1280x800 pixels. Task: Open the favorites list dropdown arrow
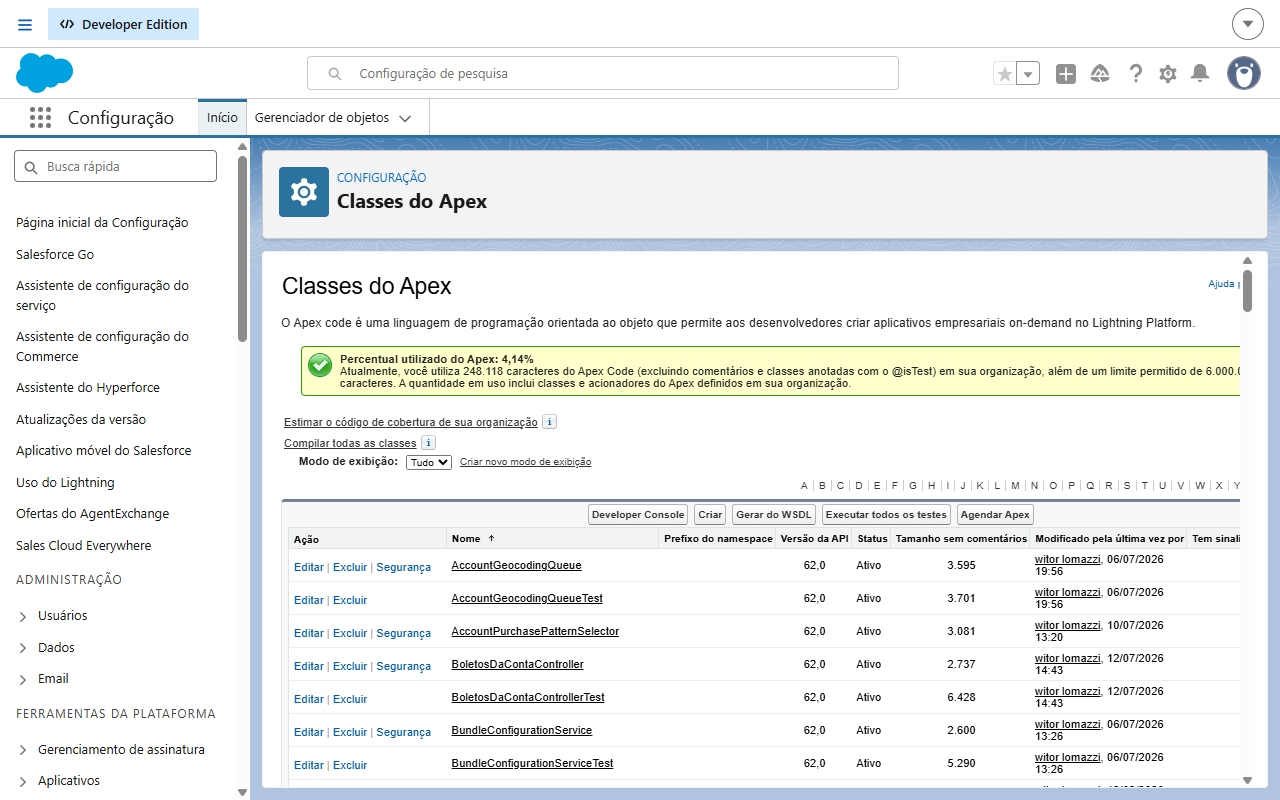(1028, 73)
